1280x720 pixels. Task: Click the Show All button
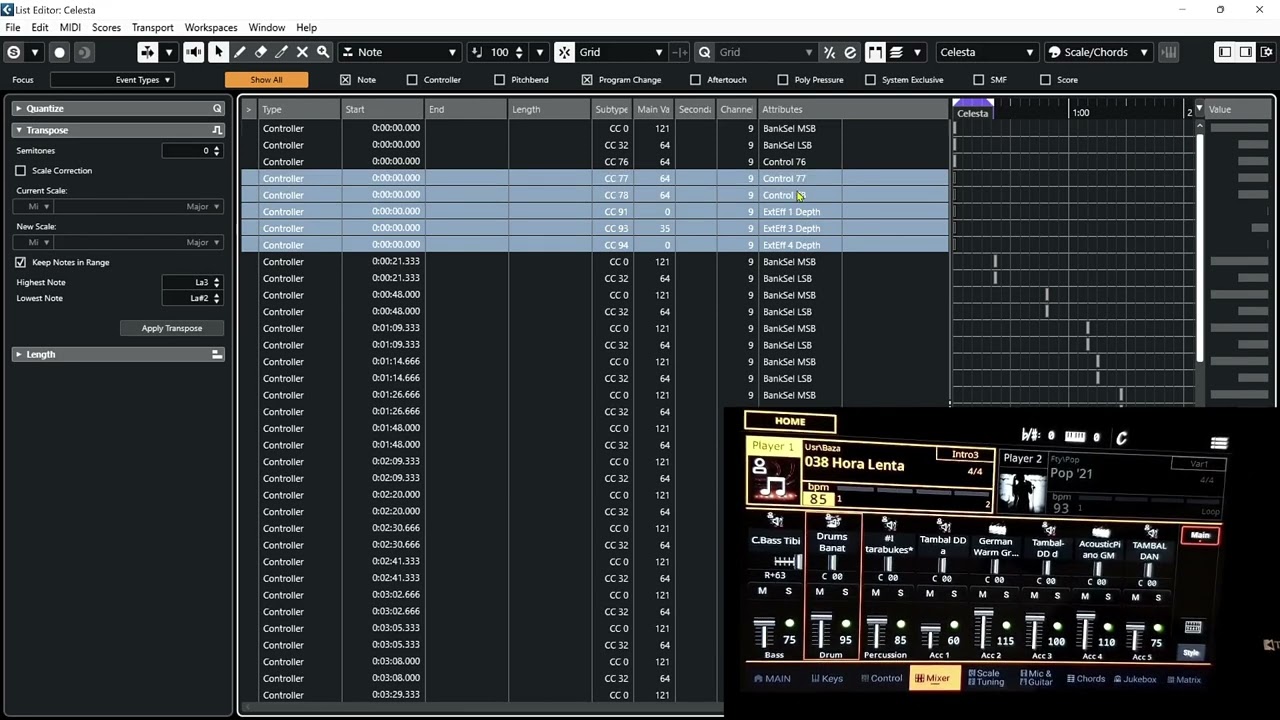coord(266,80)
